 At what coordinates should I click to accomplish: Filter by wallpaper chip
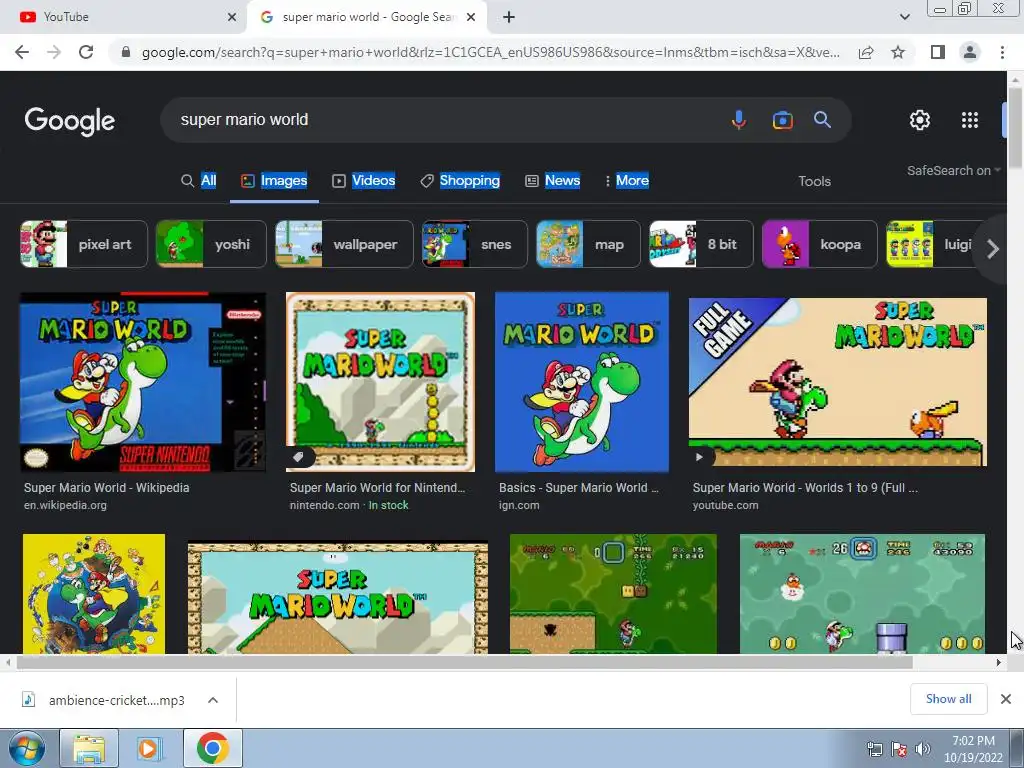344,244
